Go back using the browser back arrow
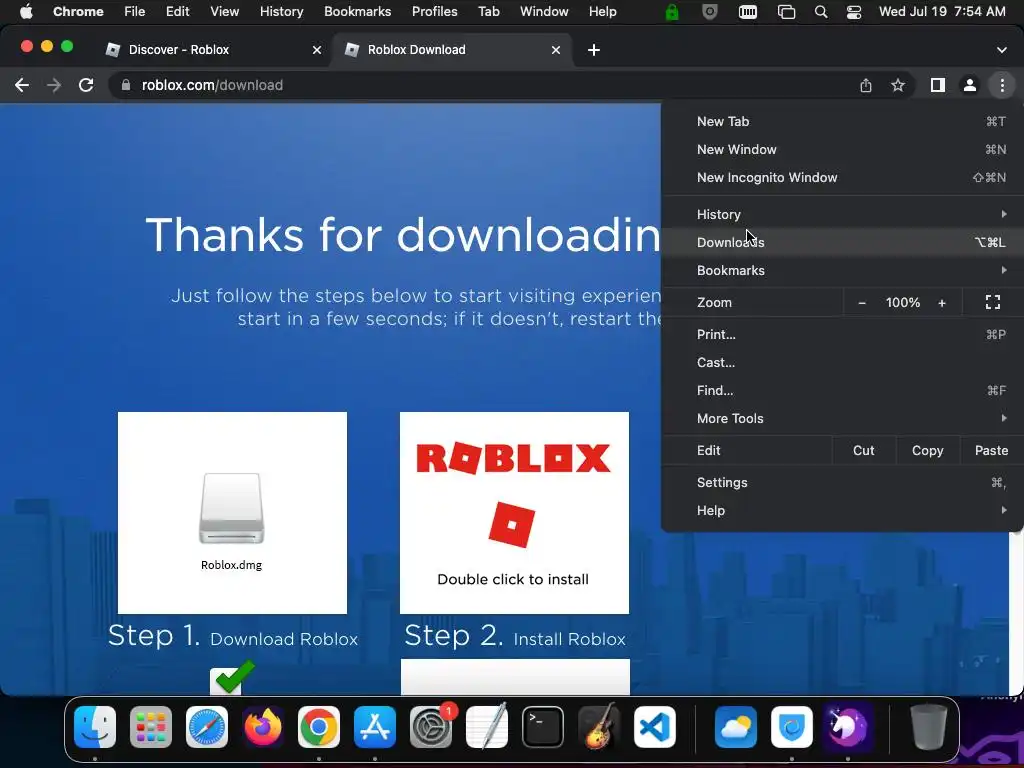 coord(22,85)
